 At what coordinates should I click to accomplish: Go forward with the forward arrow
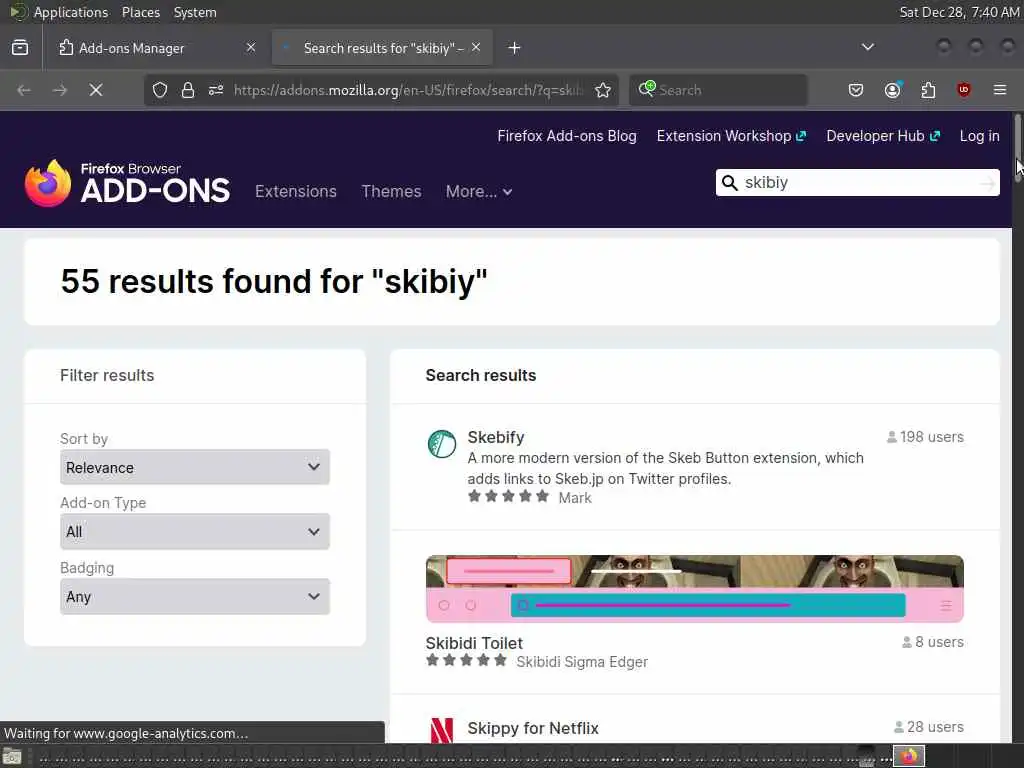60,90
